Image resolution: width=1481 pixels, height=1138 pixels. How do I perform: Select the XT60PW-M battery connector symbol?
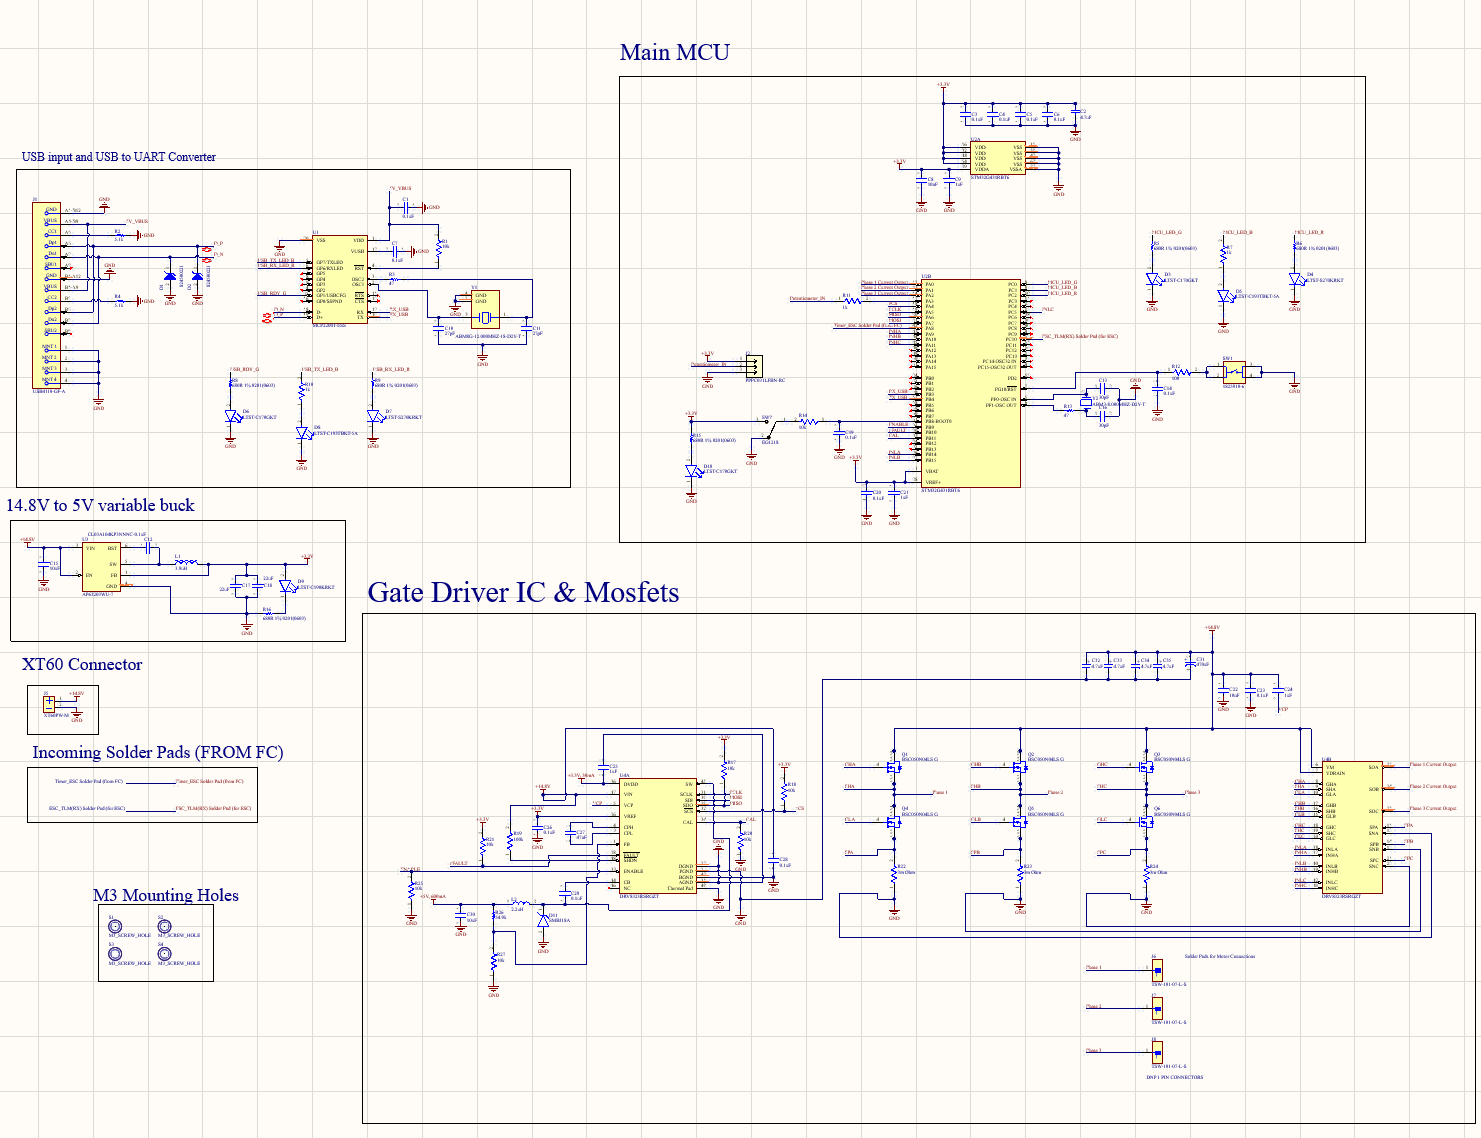[x=48, y=705]
